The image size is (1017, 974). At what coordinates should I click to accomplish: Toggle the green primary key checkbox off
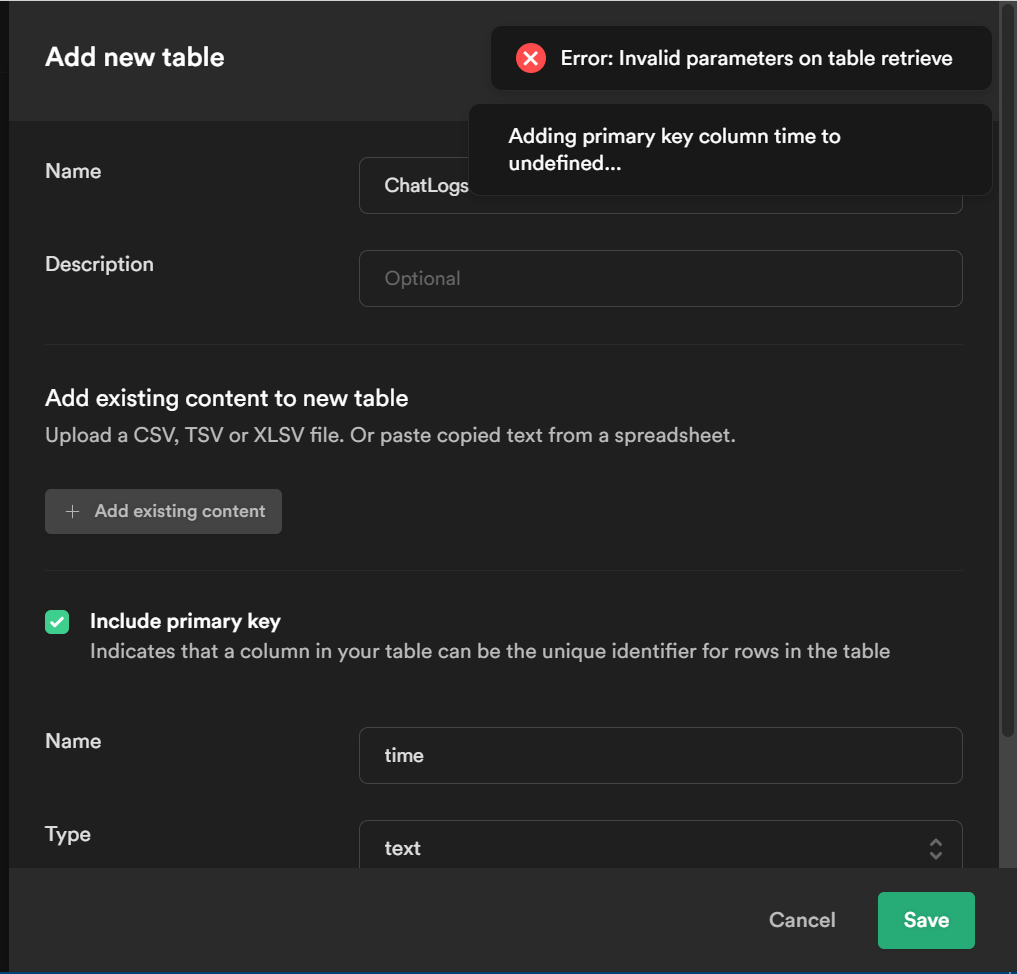(x=57, y=621)
